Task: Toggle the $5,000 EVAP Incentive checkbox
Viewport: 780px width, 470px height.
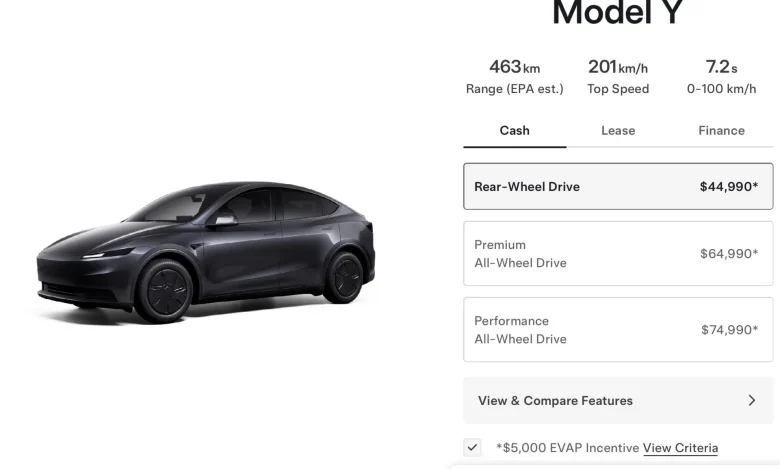Action: (472, 448)
